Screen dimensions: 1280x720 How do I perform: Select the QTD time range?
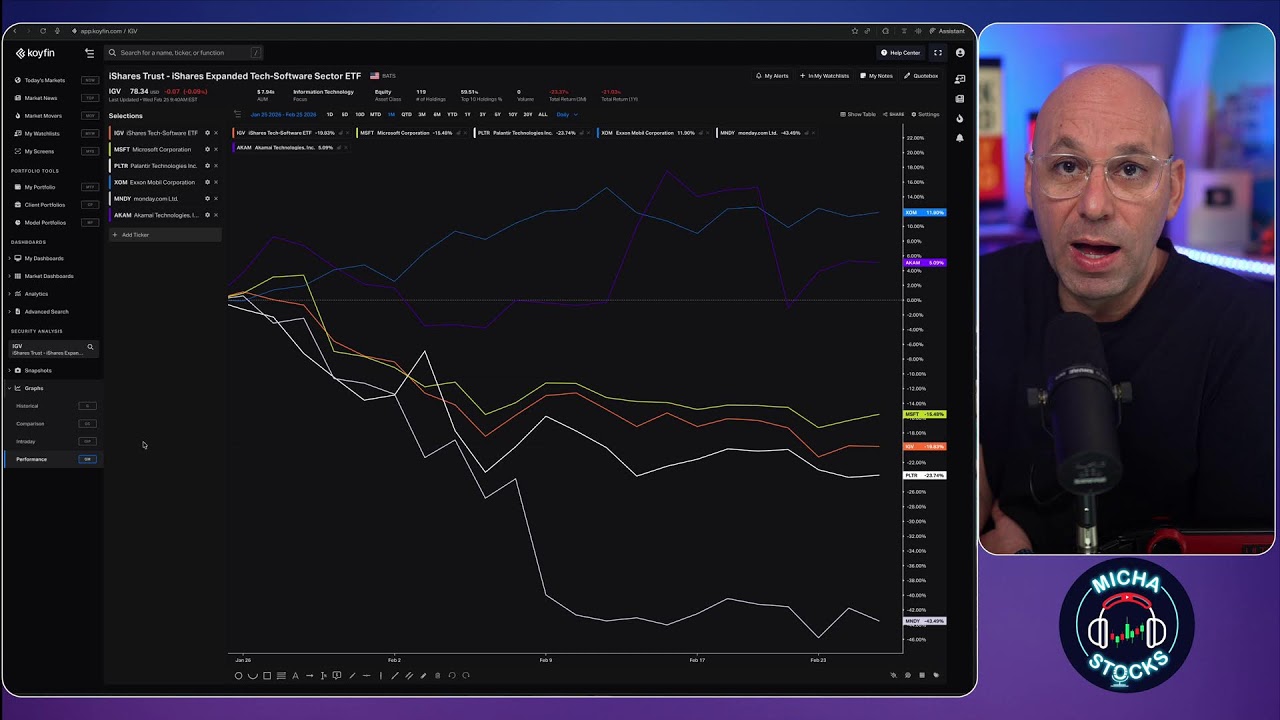click(406, 114)
